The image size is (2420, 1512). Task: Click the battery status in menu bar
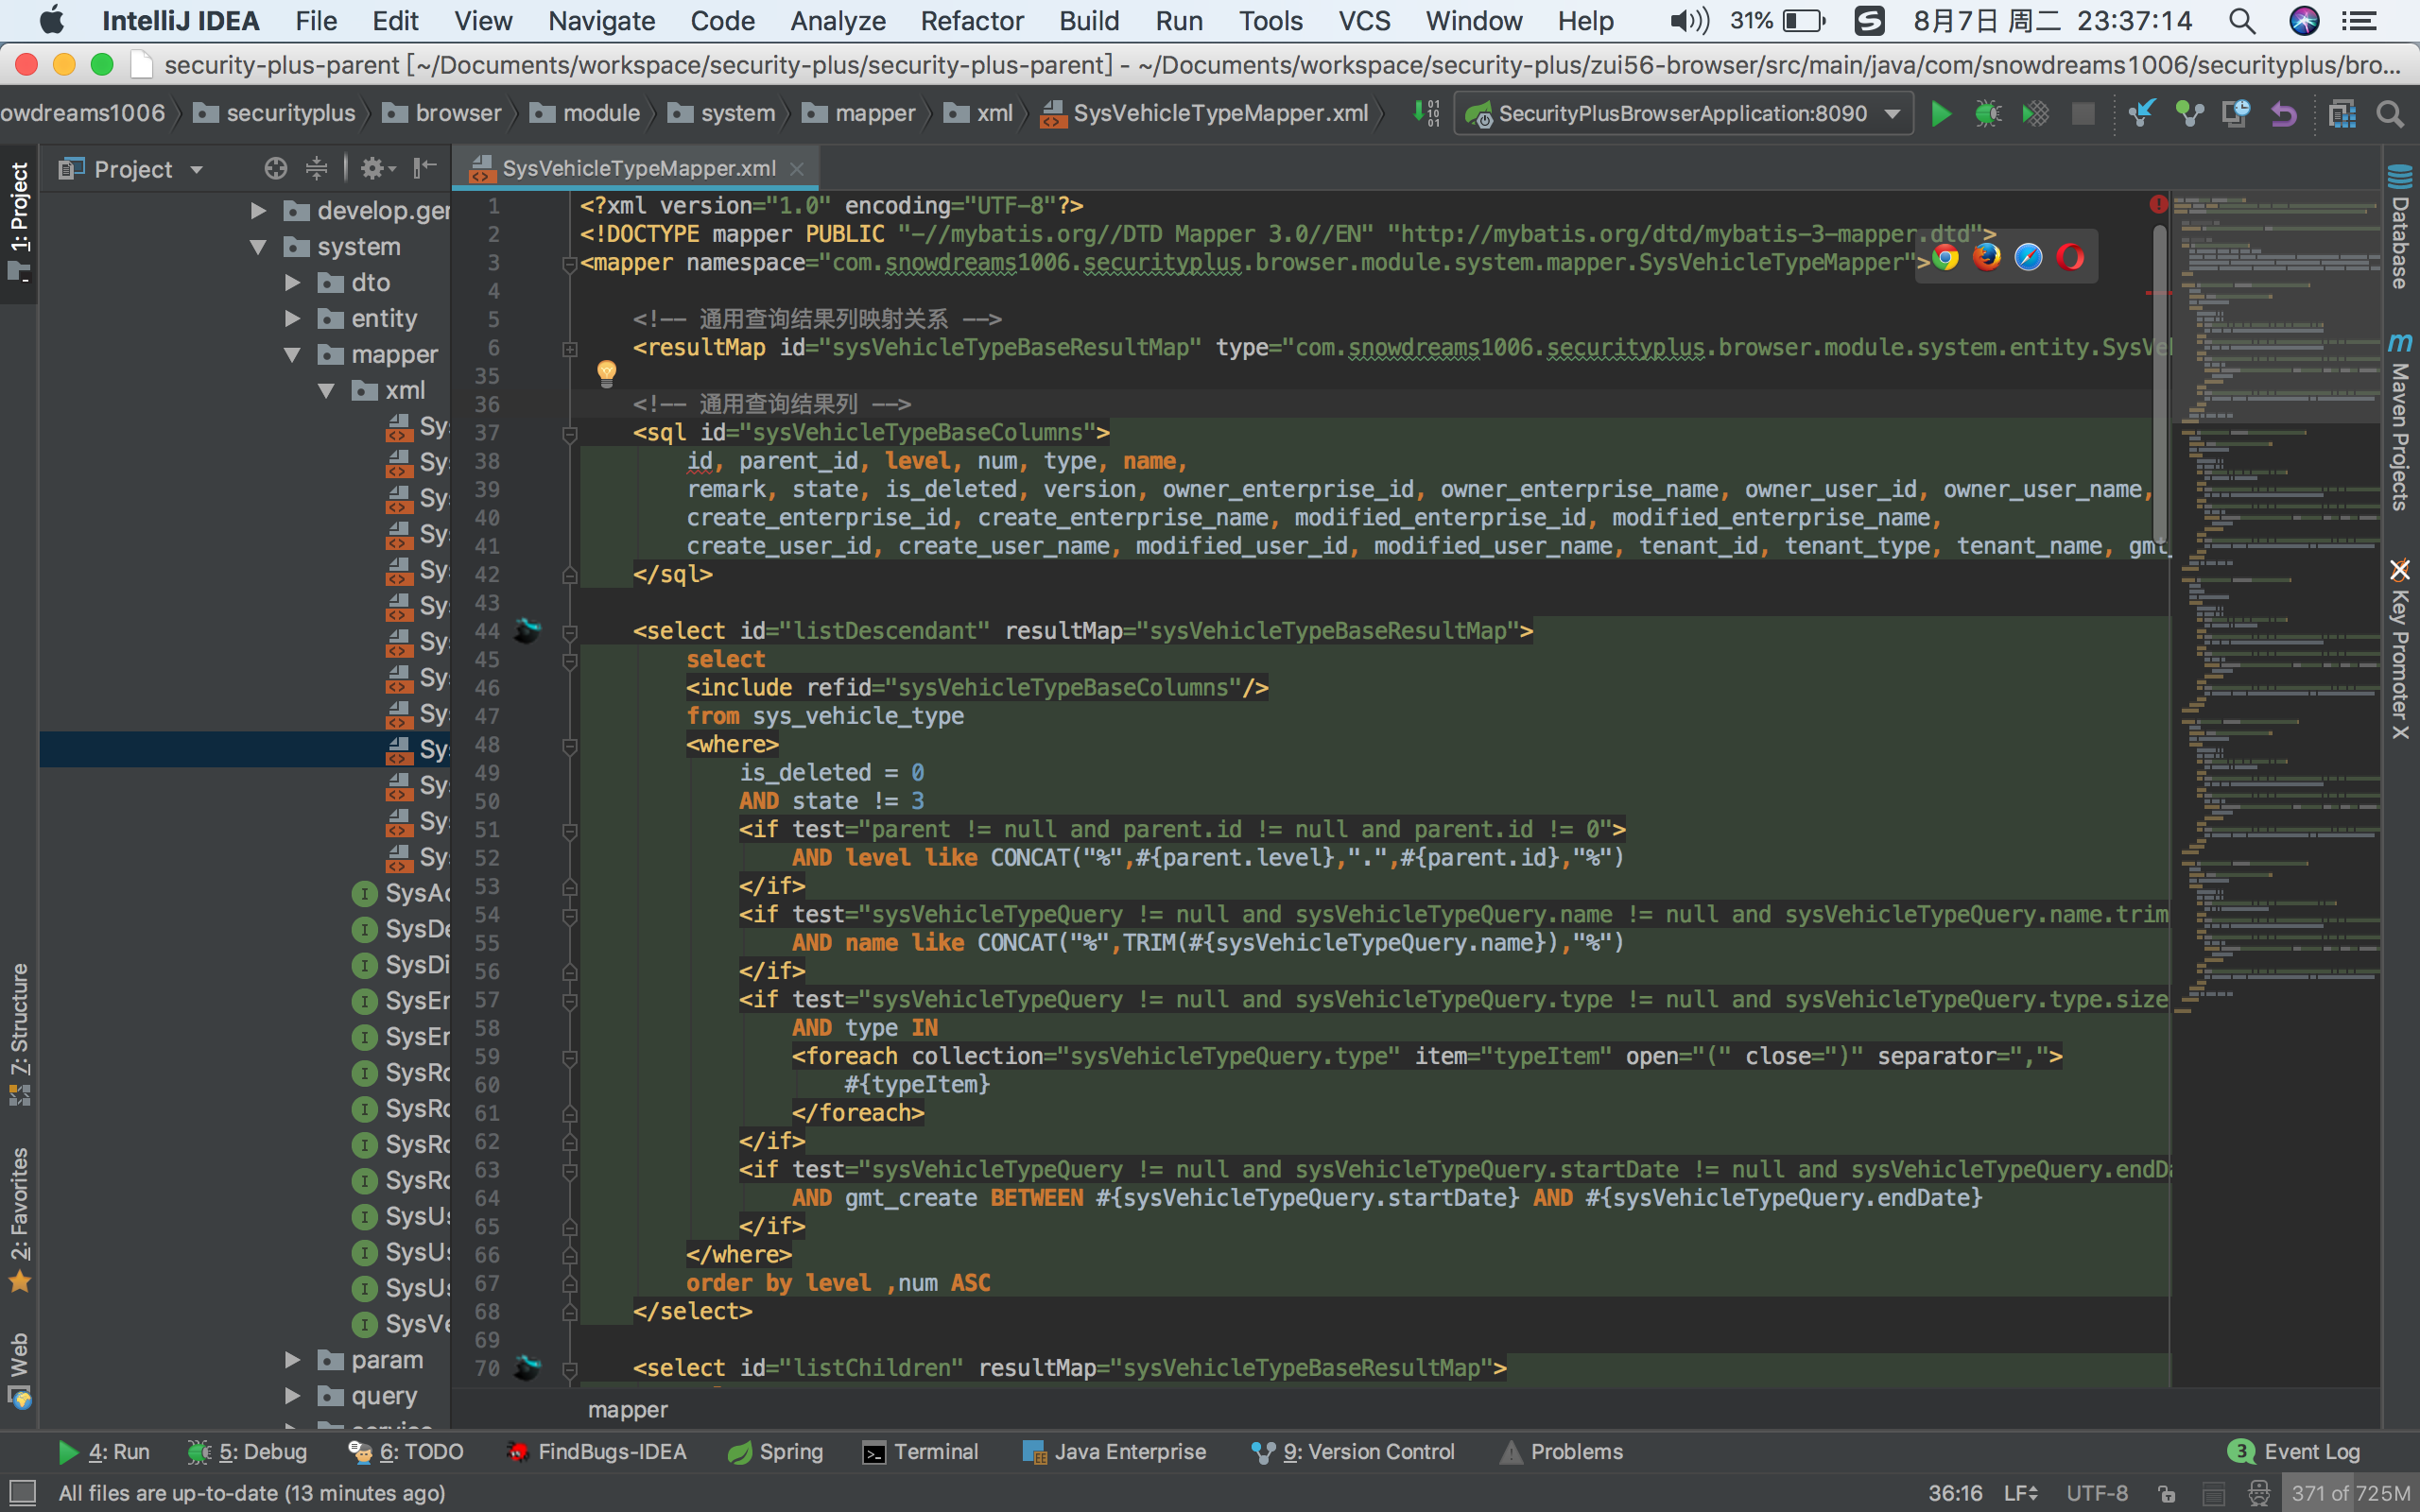click(x=1777, y=20)
